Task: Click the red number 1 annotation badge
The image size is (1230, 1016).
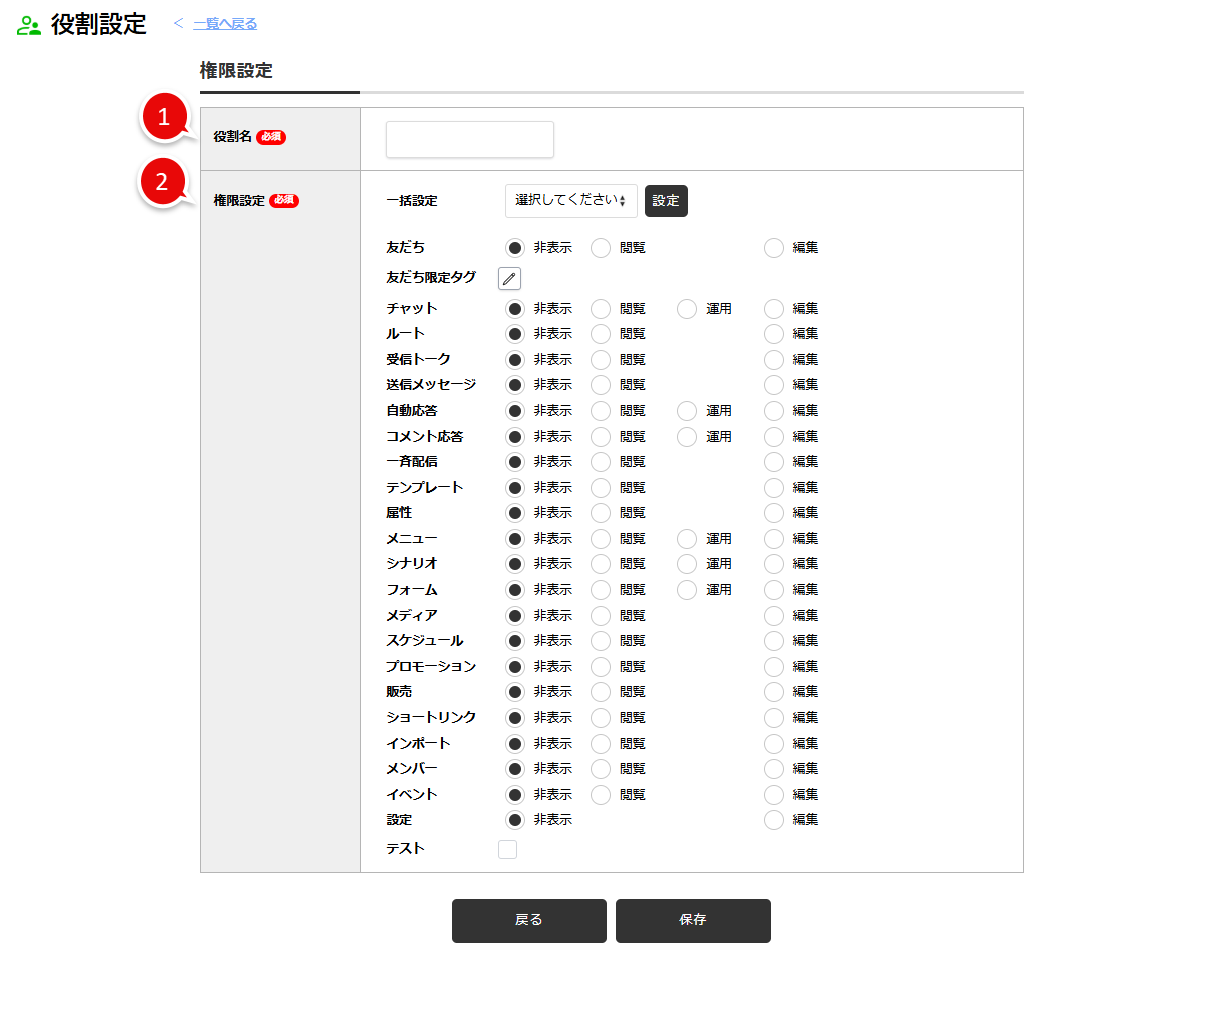Action: pyautogui.click(x=164, y=117)
